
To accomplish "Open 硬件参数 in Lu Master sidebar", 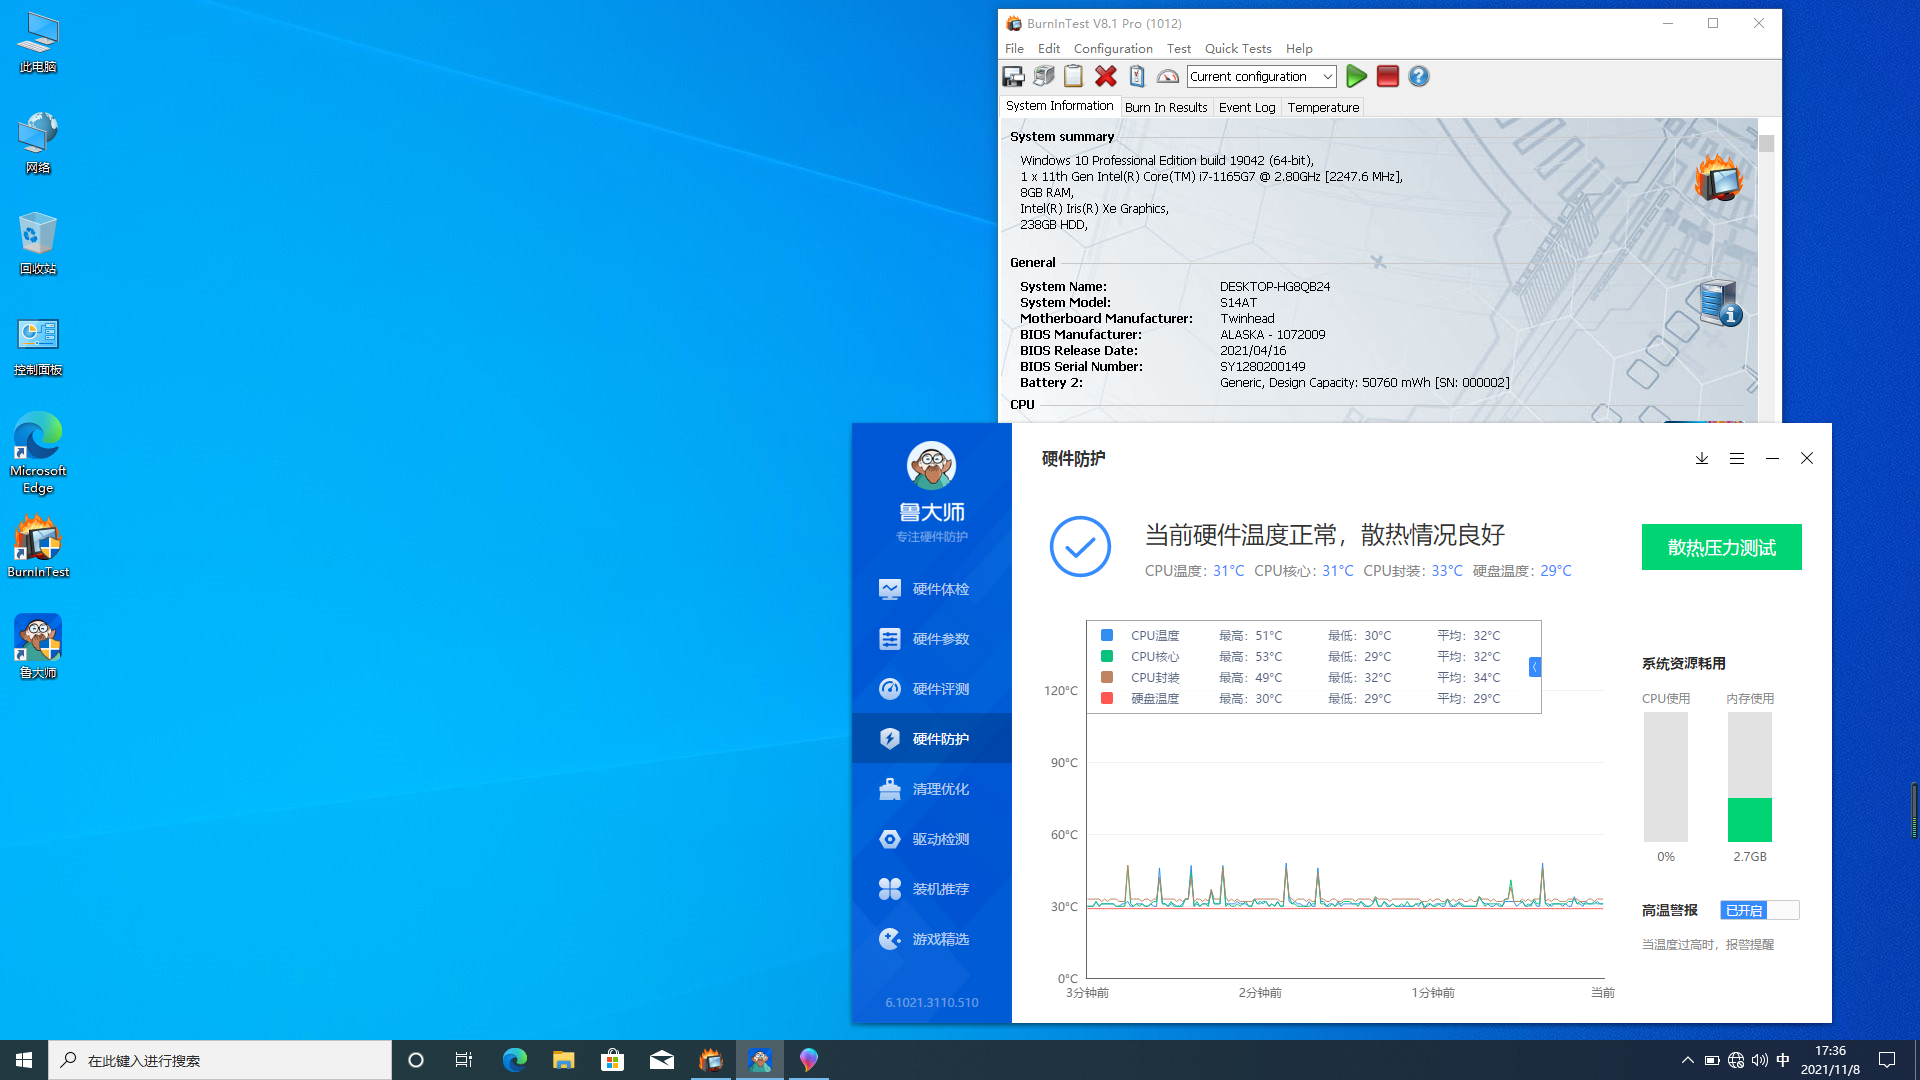I will point(940,639).
